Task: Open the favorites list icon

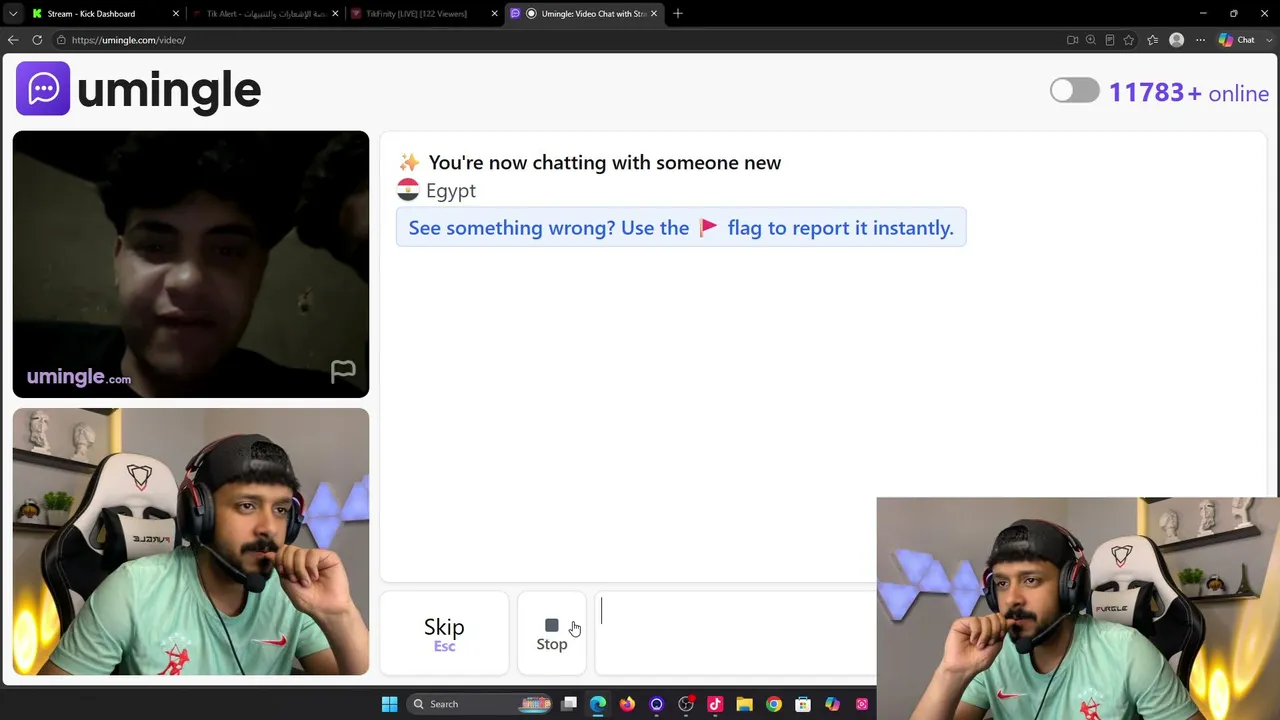Action: coord(1153,40)
